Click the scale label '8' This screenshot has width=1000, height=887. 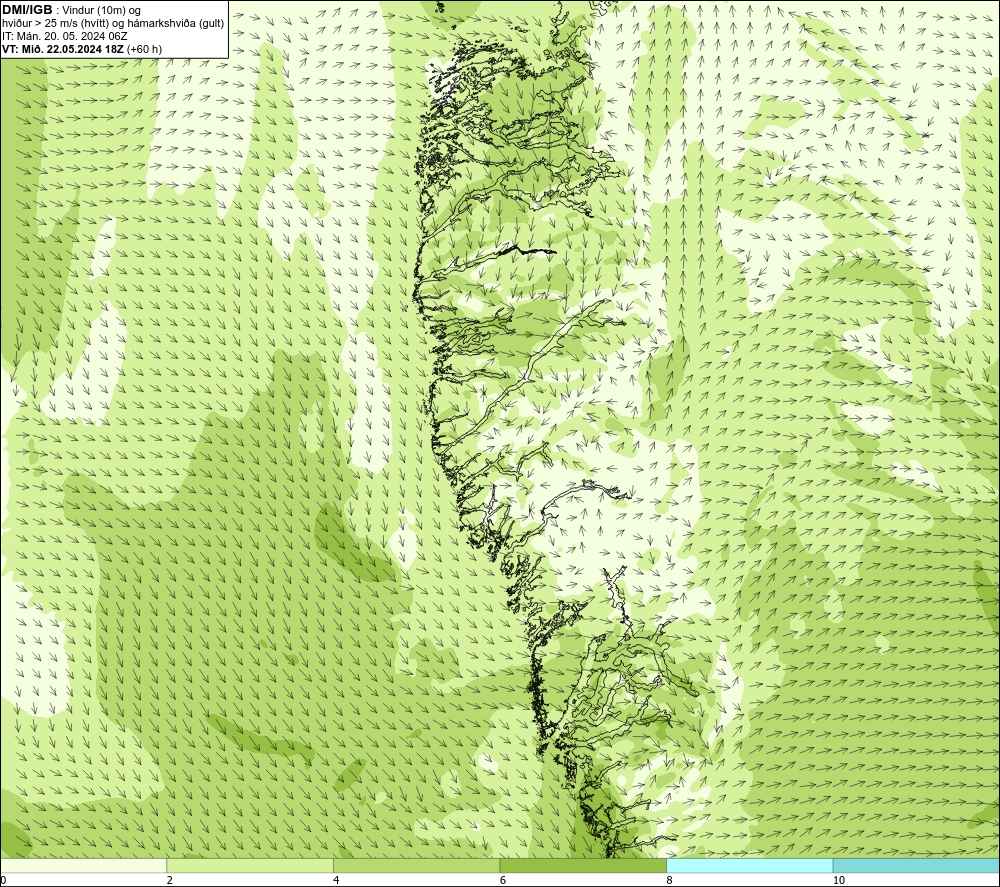click(670, 881)
